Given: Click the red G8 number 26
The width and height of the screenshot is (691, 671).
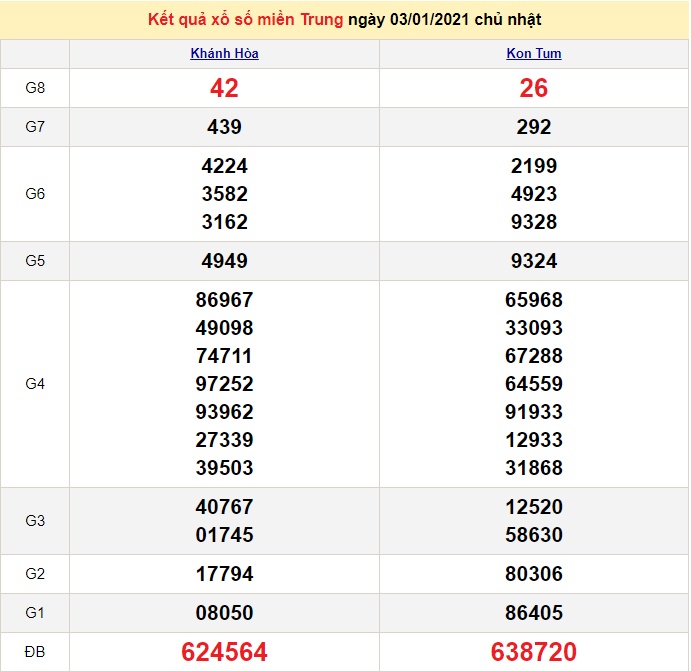Looking at the screenshot, I should coord(533,88).
